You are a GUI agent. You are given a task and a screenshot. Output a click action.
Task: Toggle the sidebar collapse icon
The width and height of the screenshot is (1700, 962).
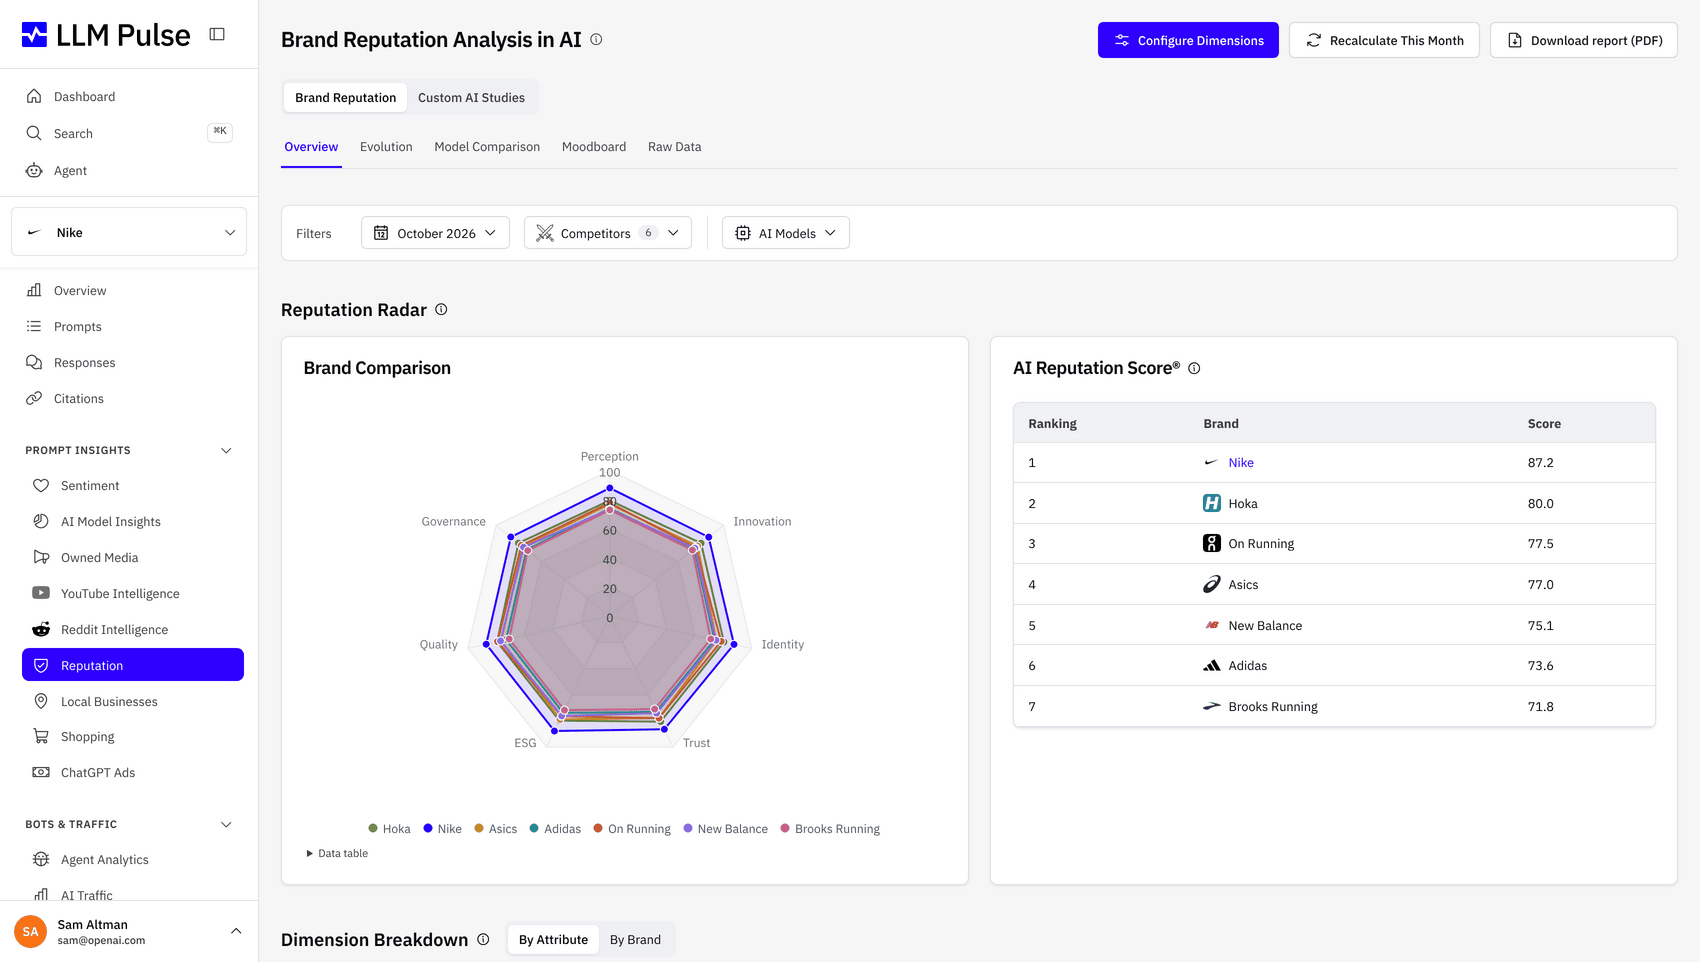click(x=217, y=34)
